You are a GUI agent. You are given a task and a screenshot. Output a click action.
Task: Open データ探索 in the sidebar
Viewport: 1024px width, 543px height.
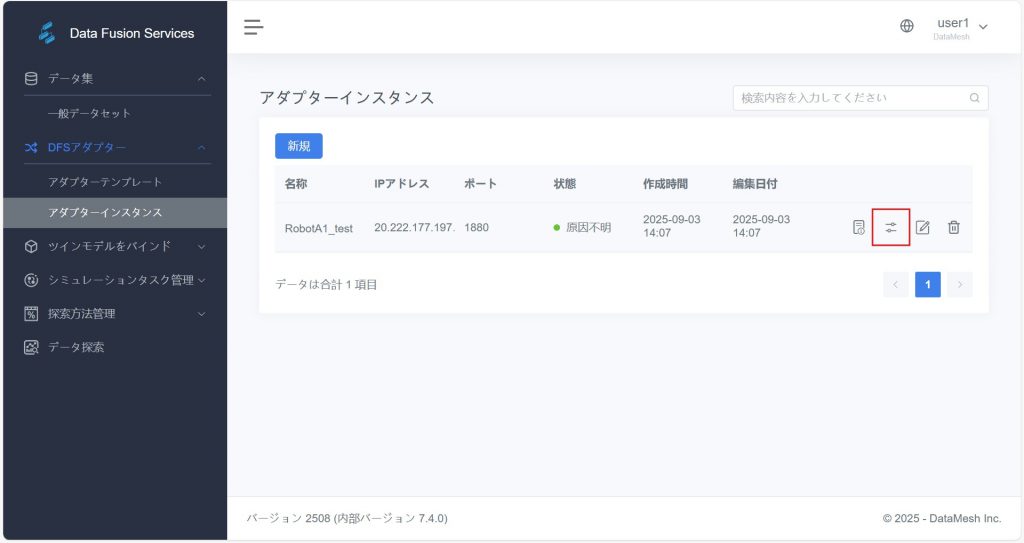click(76, 348)
